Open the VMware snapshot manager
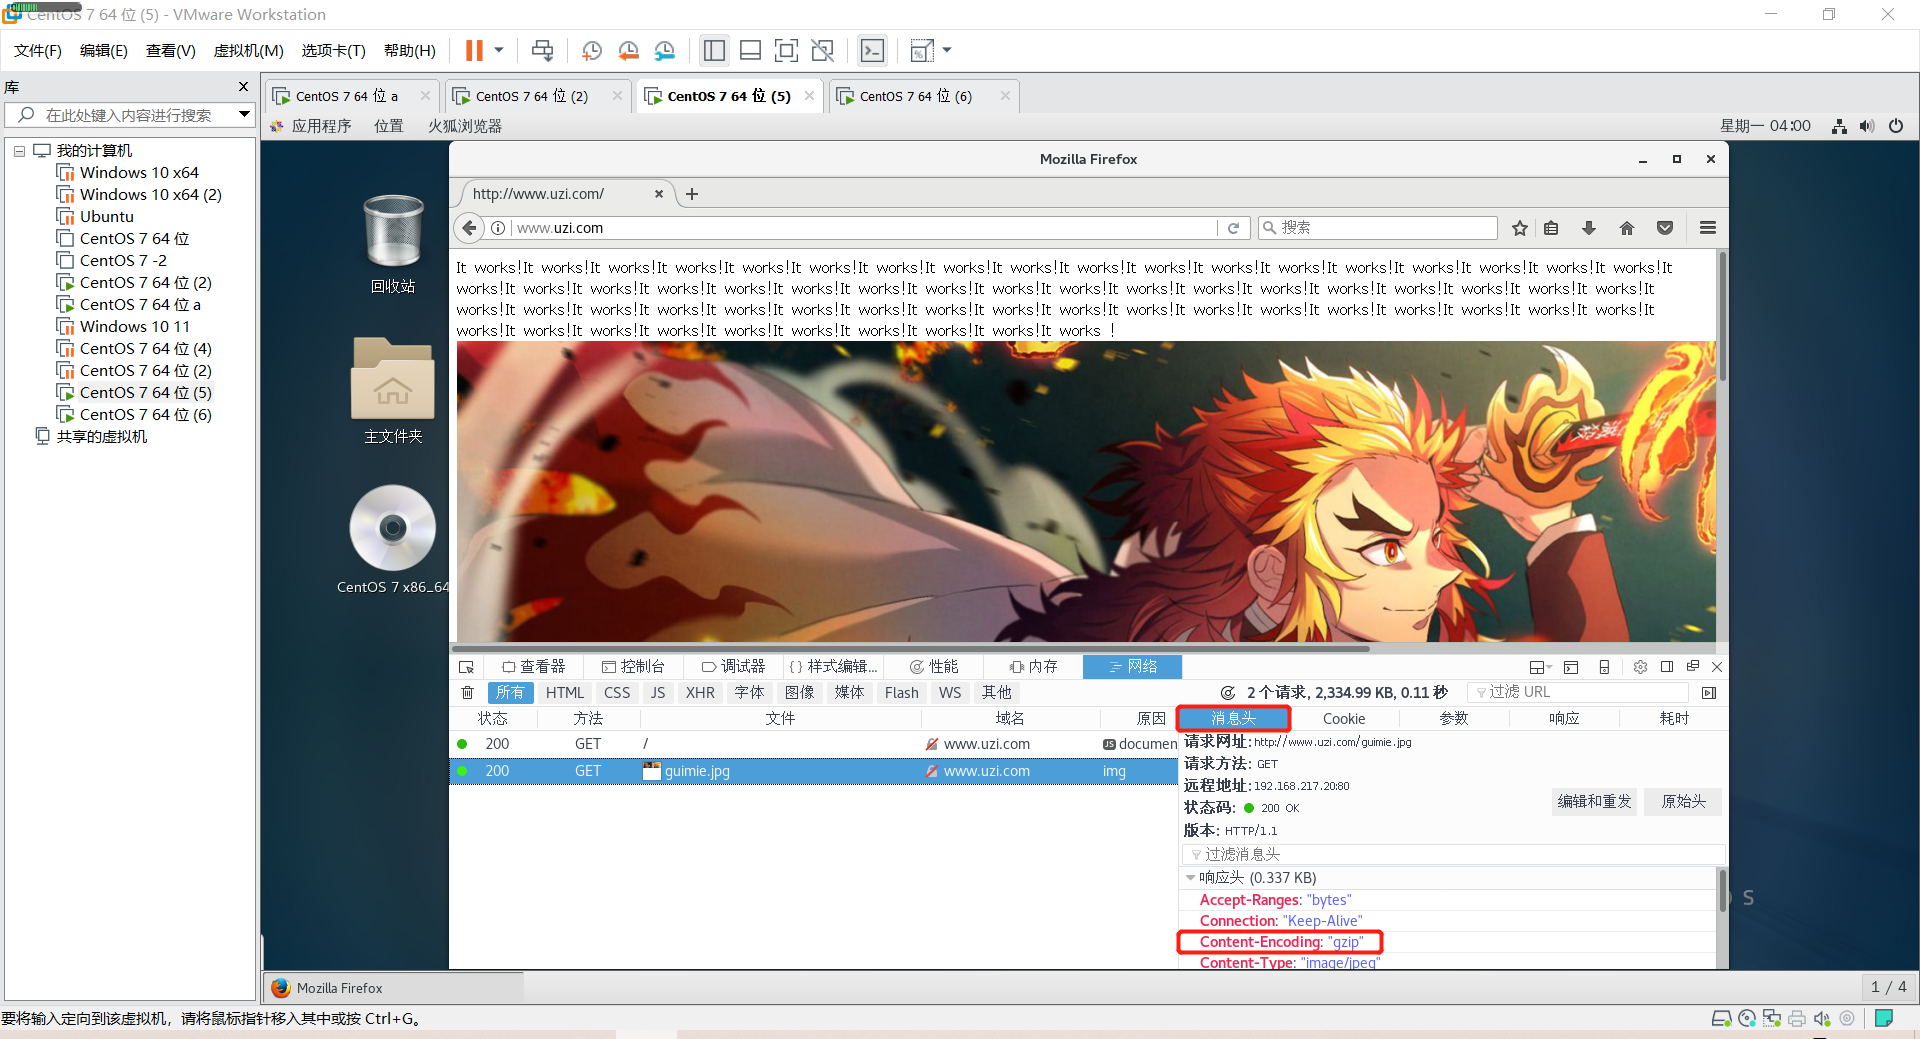Screen dimensions: 1920x1039 665,50
